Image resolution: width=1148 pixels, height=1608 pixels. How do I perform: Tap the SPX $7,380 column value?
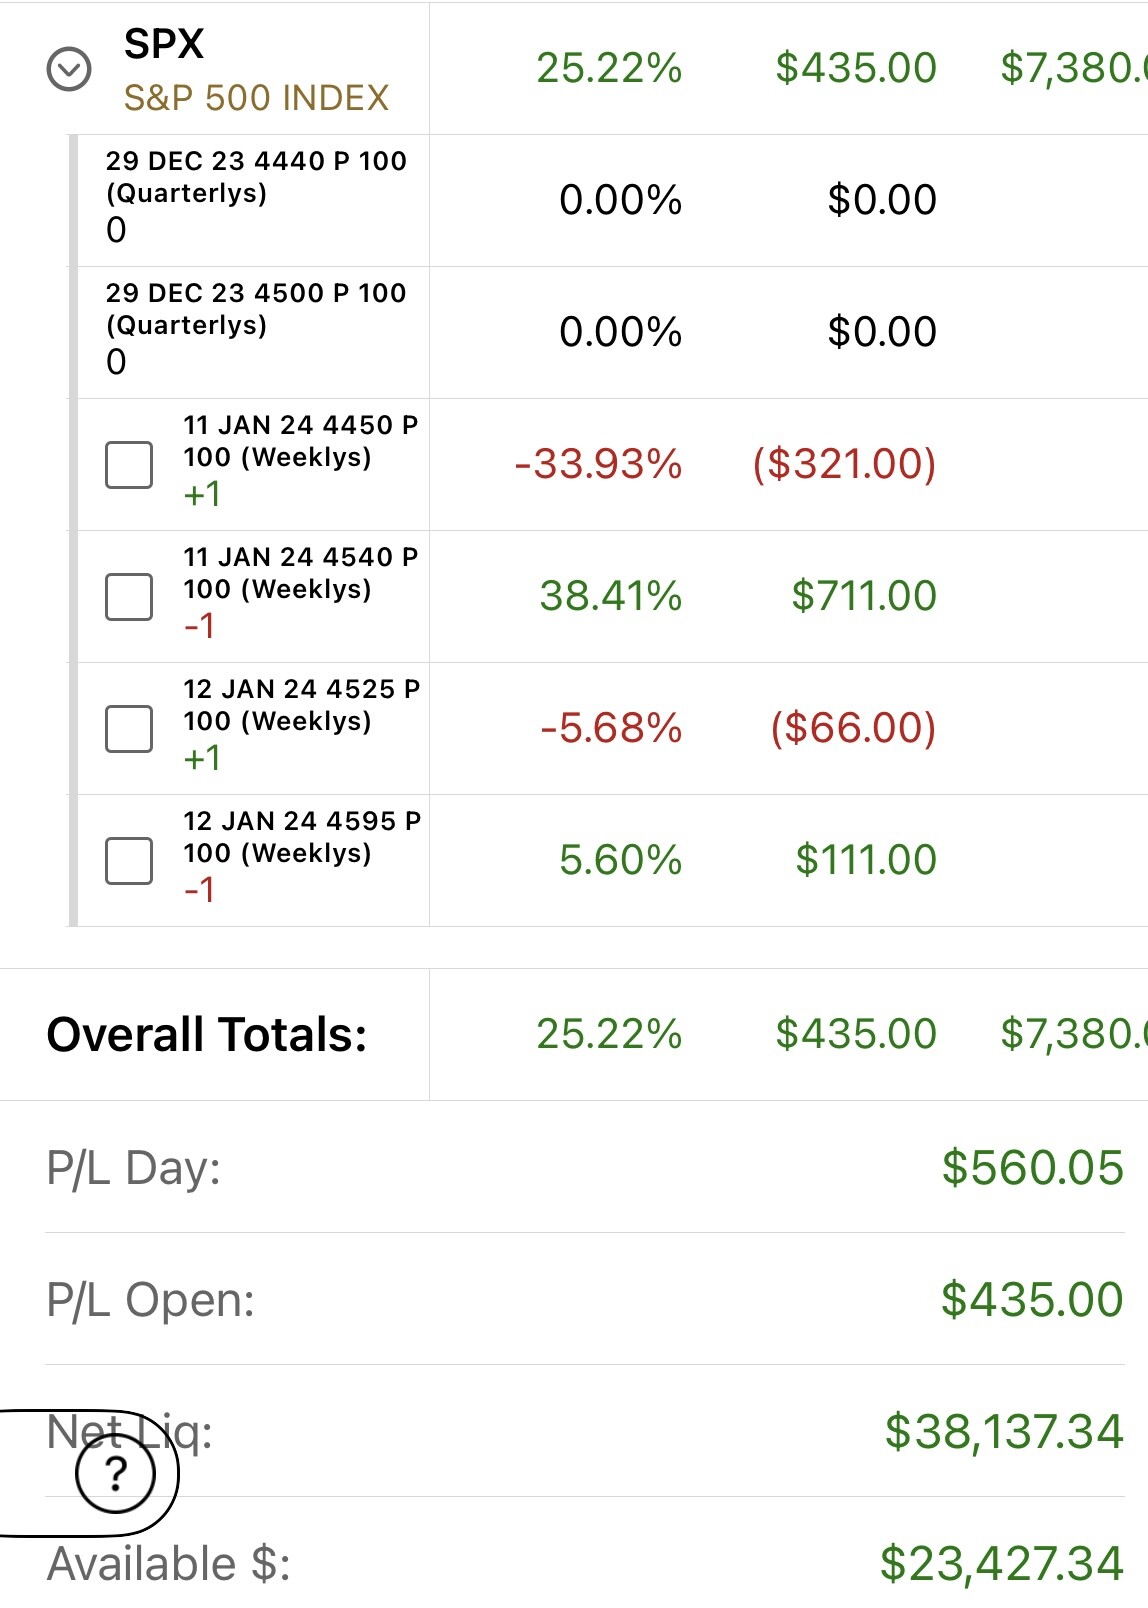click(x=1074, y=68)
